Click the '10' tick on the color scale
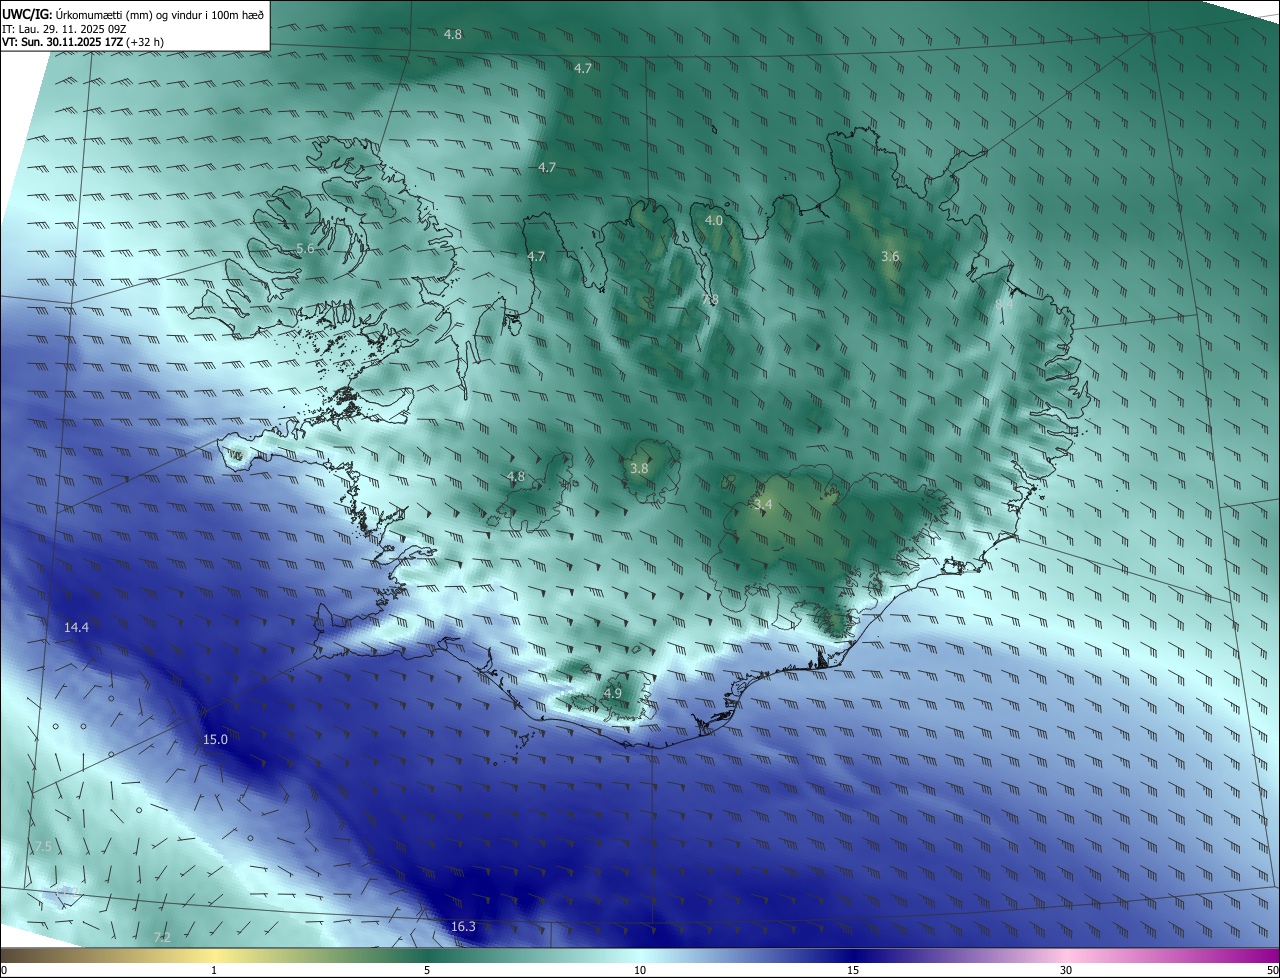This screenshot has width=1280, height=978. pyautogui.click(x=640, y=970)
